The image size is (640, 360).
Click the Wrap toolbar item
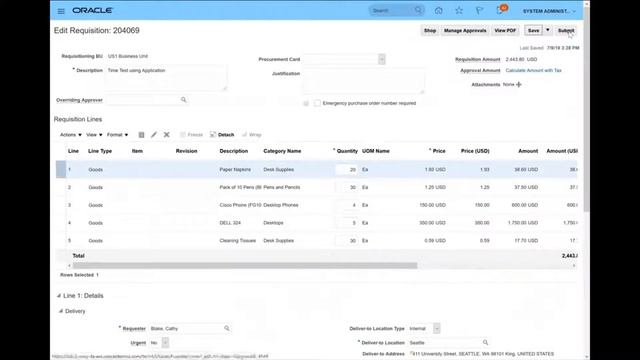point(251,135)
